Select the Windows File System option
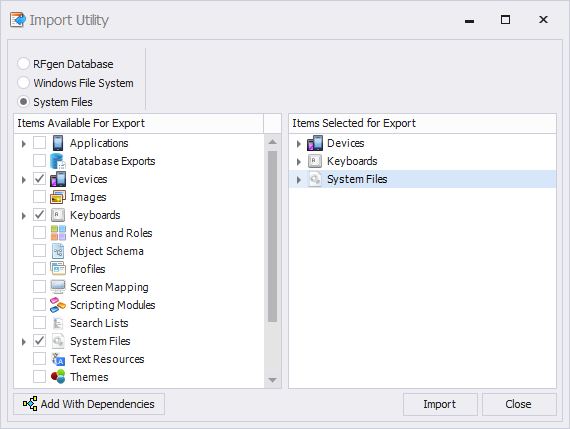 83,83
